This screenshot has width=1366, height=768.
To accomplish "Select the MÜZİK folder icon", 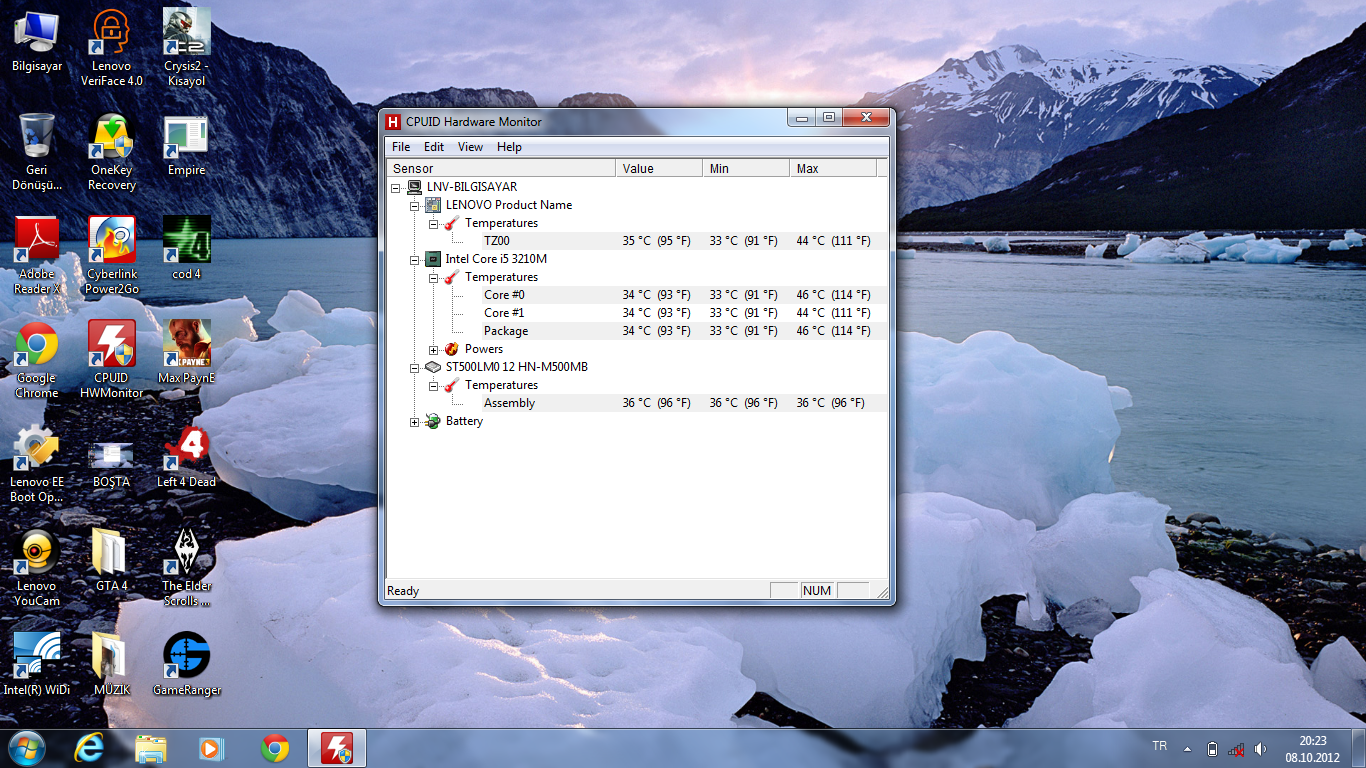I will (111, 665).
